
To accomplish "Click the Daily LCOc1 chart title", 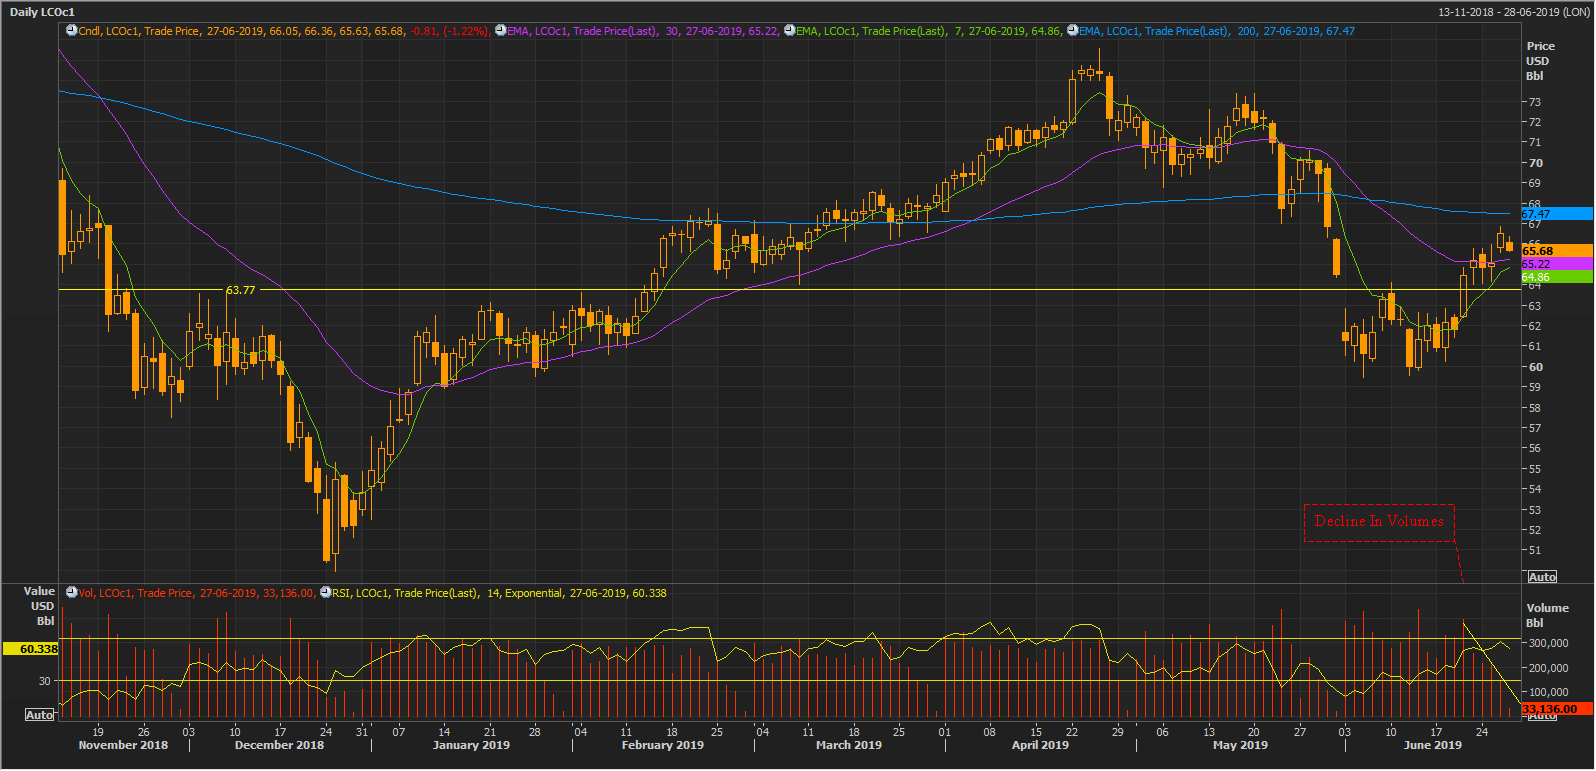I will (42, 12).
